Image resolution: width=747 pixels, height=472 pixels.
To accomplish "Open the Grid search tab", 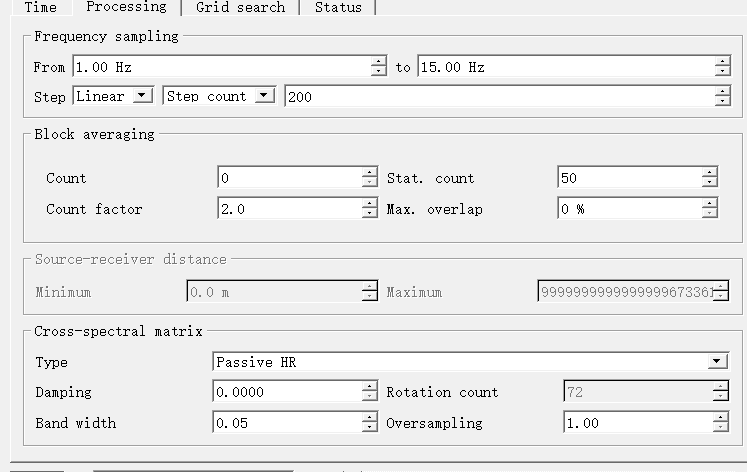I will (x=240, y=7).
